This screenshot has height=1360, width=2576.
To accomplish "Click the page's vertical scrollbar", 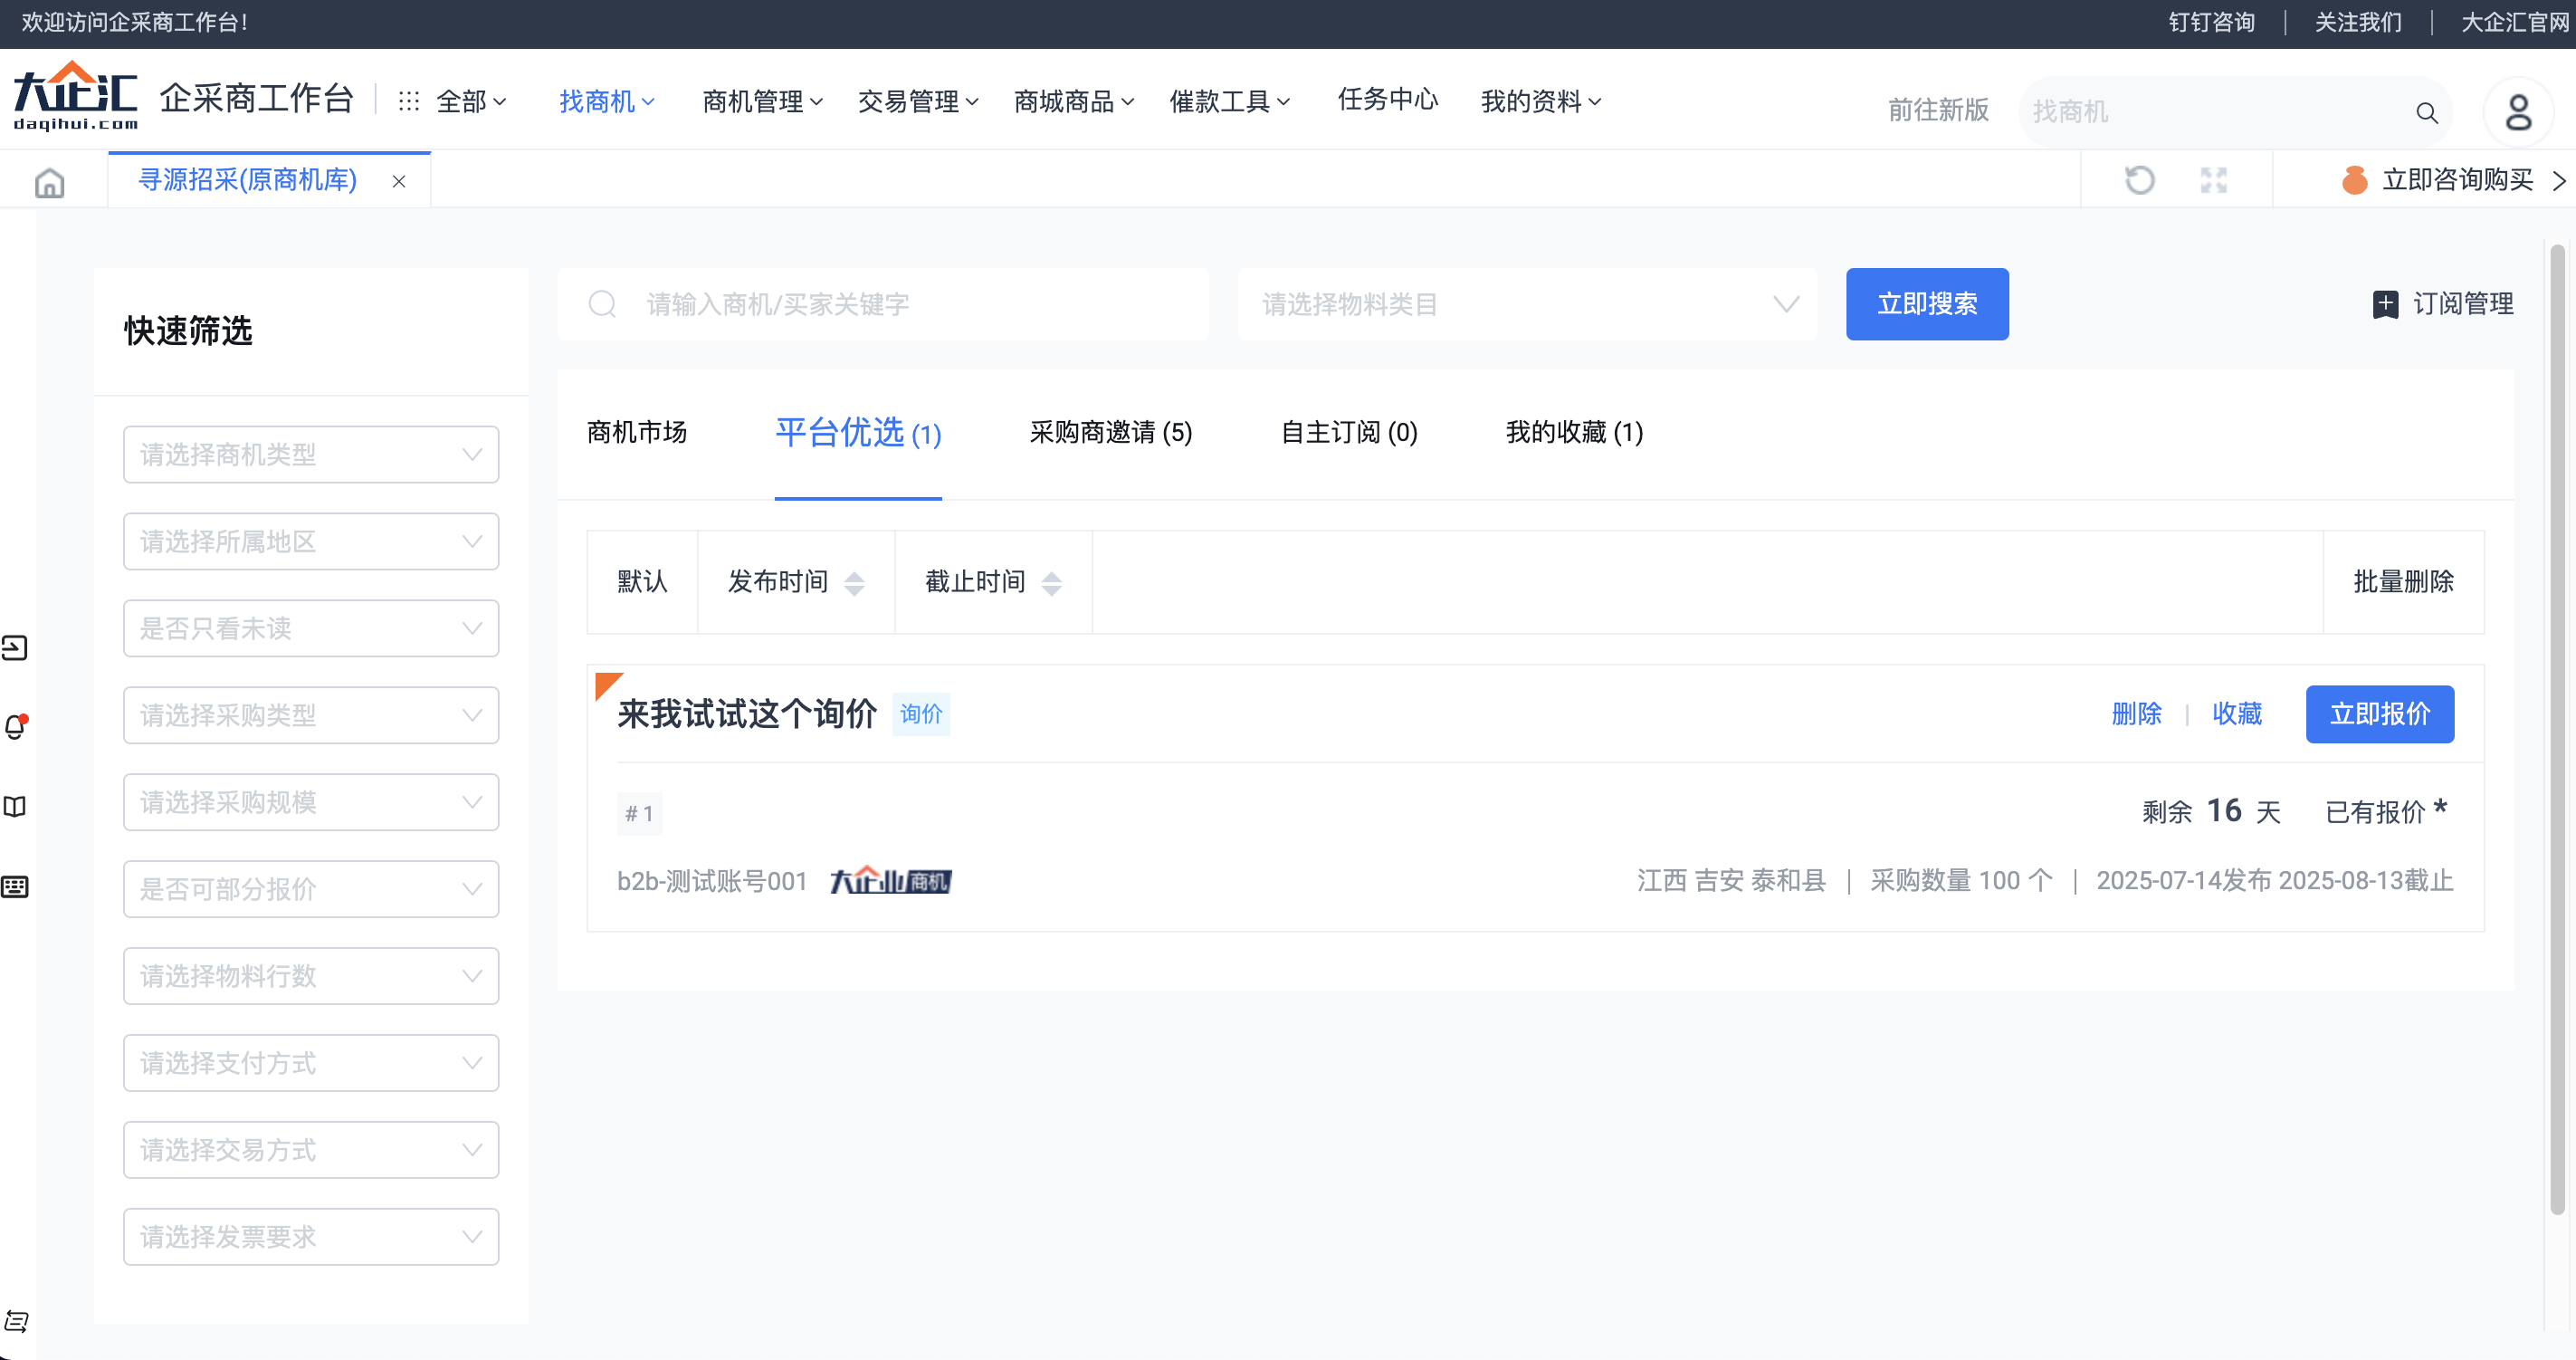I will point(2556,728).
